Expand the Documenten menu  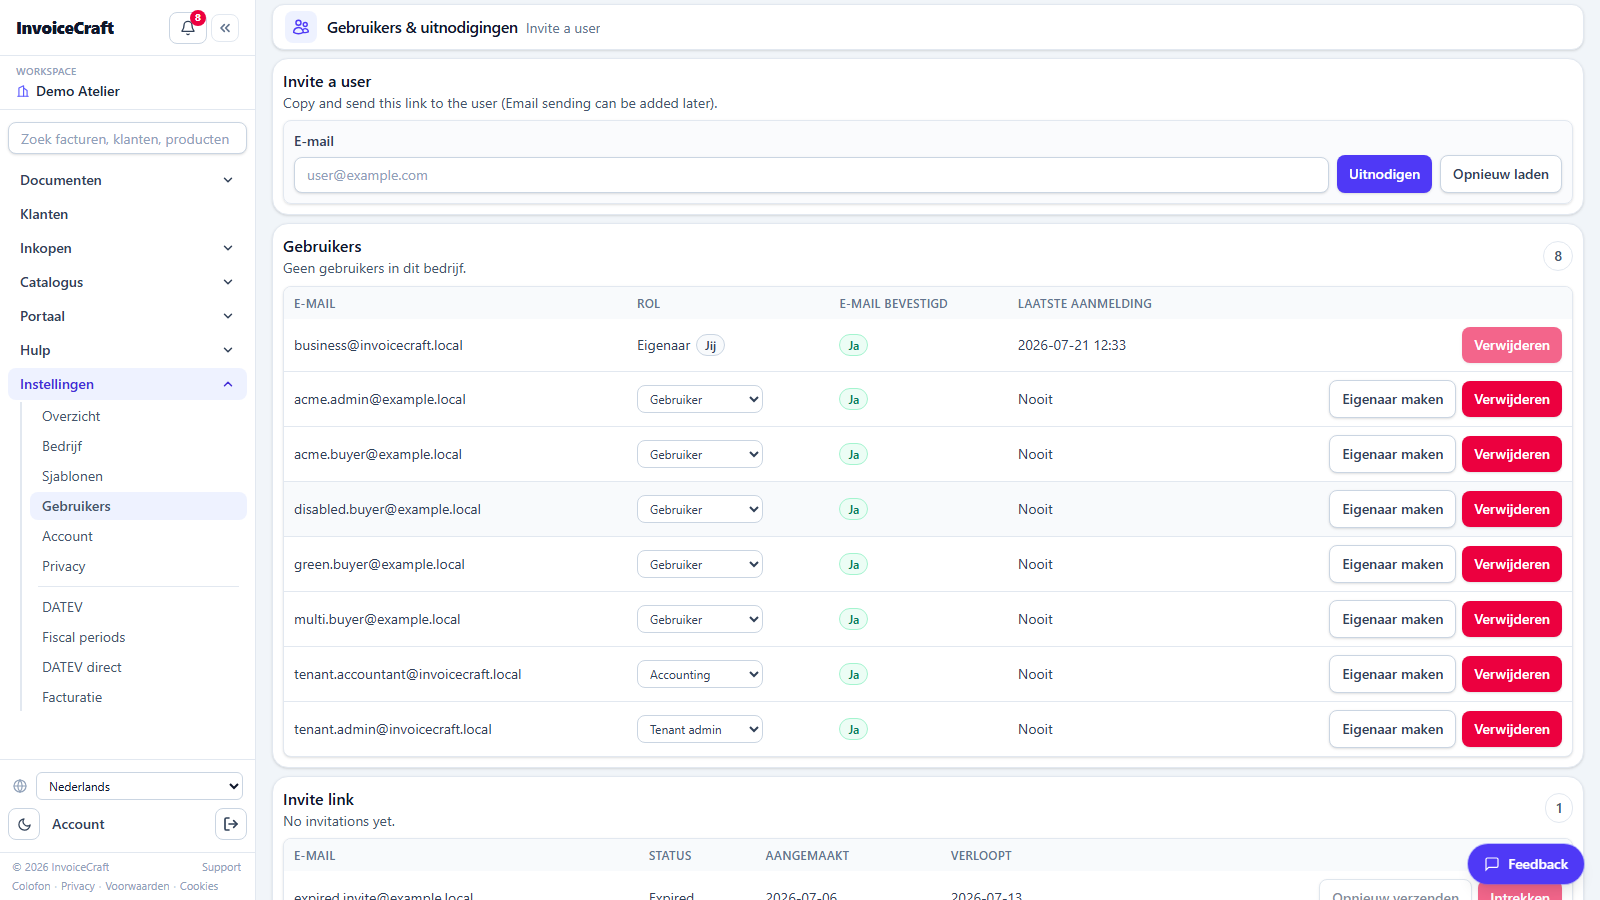[x=127, y=180]
